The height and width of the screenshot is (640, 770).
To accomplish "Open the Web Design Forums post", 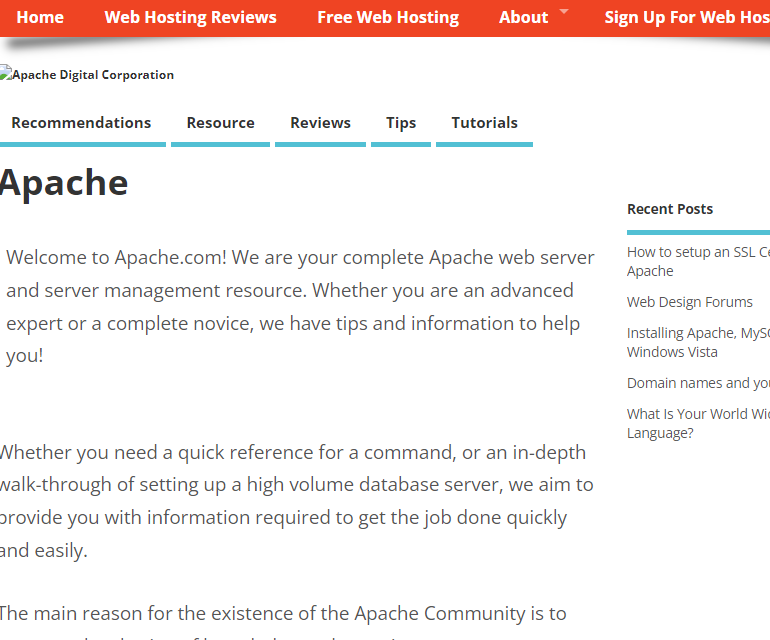I will point(689,302).
